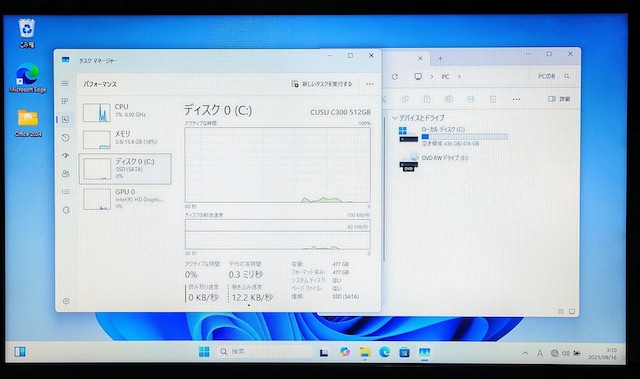Click the disk transfer rate graph
The image size is (640, 379).
[x=278, y=235]
